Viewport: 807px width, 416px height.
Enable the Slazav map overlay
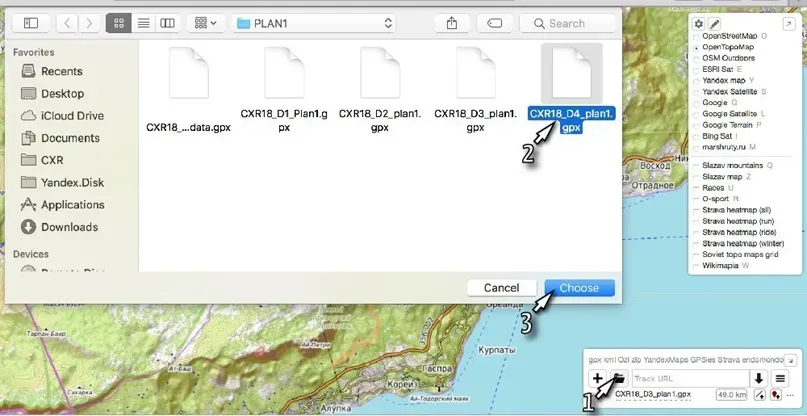coord(722,177)
